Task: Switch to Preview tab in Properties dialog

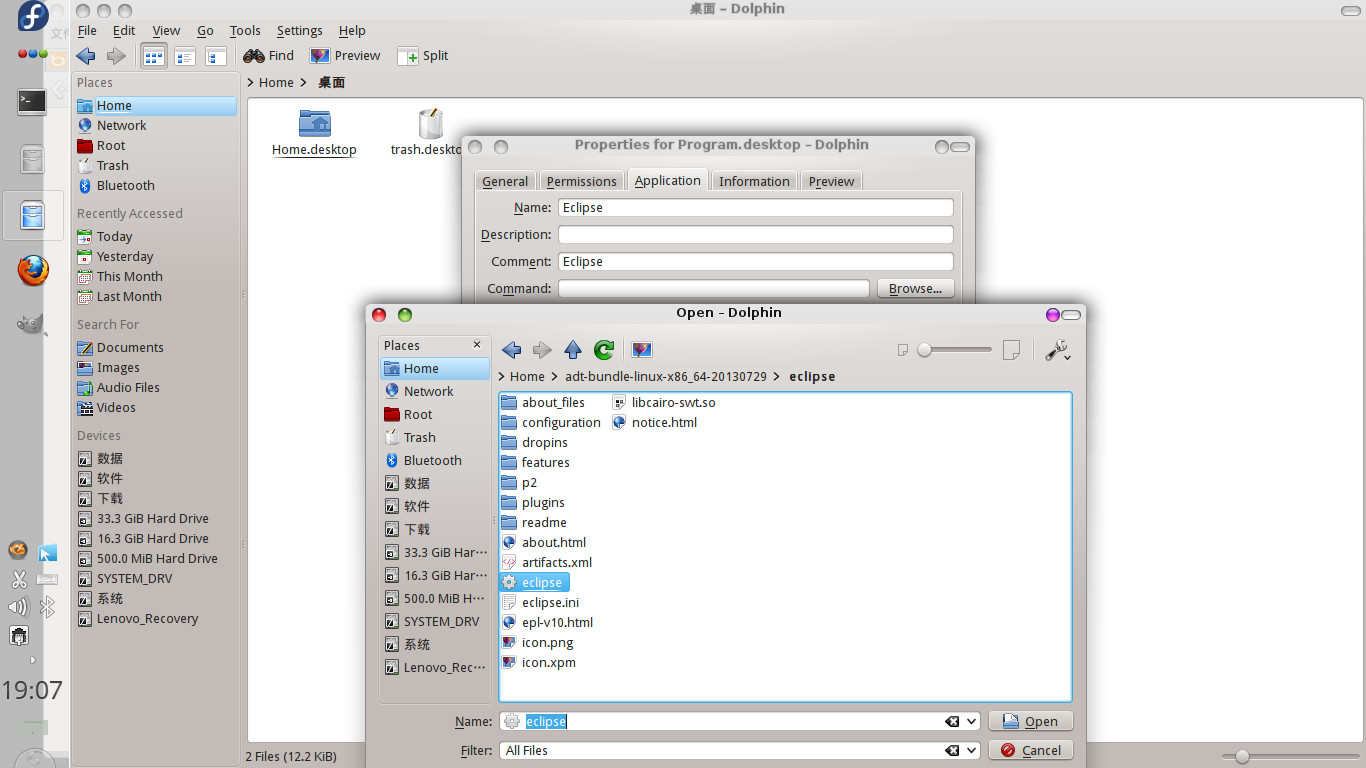Action: click(x=831, y=181)
